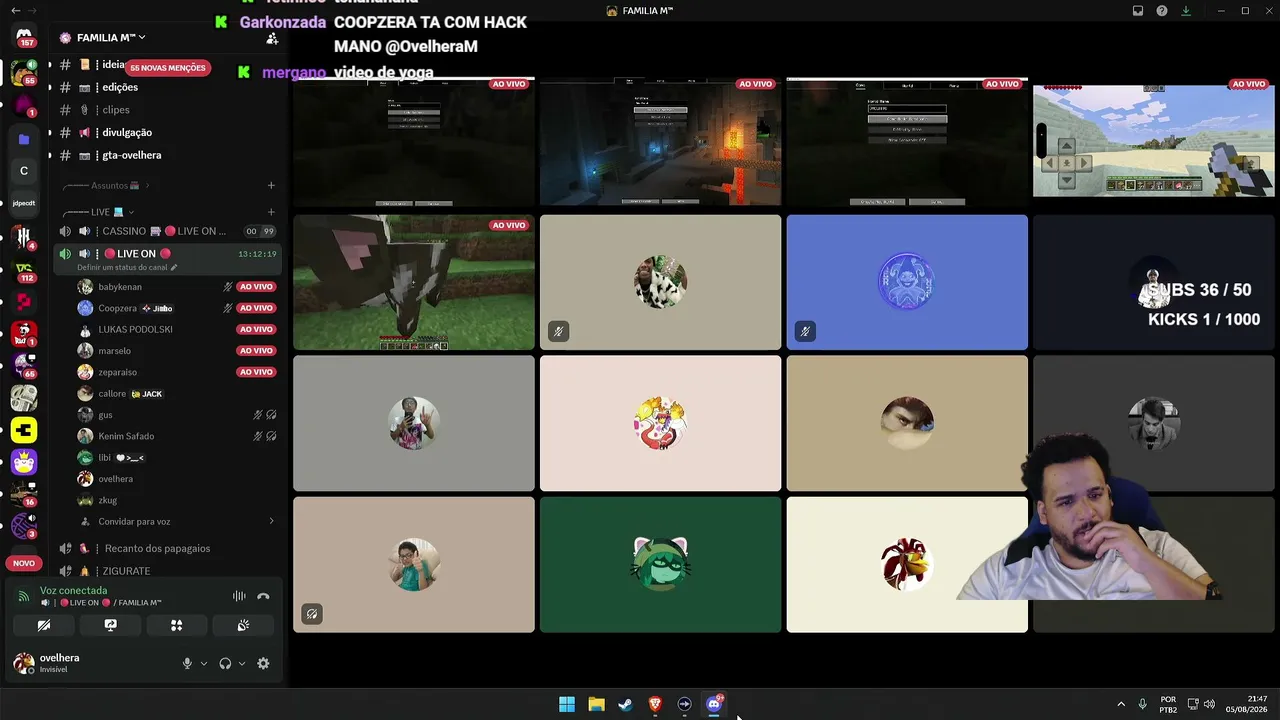Viewport: 1280px width, 720px height.
Task: Open the Discord inbox icon
Action: click(x=1138, y=11)
